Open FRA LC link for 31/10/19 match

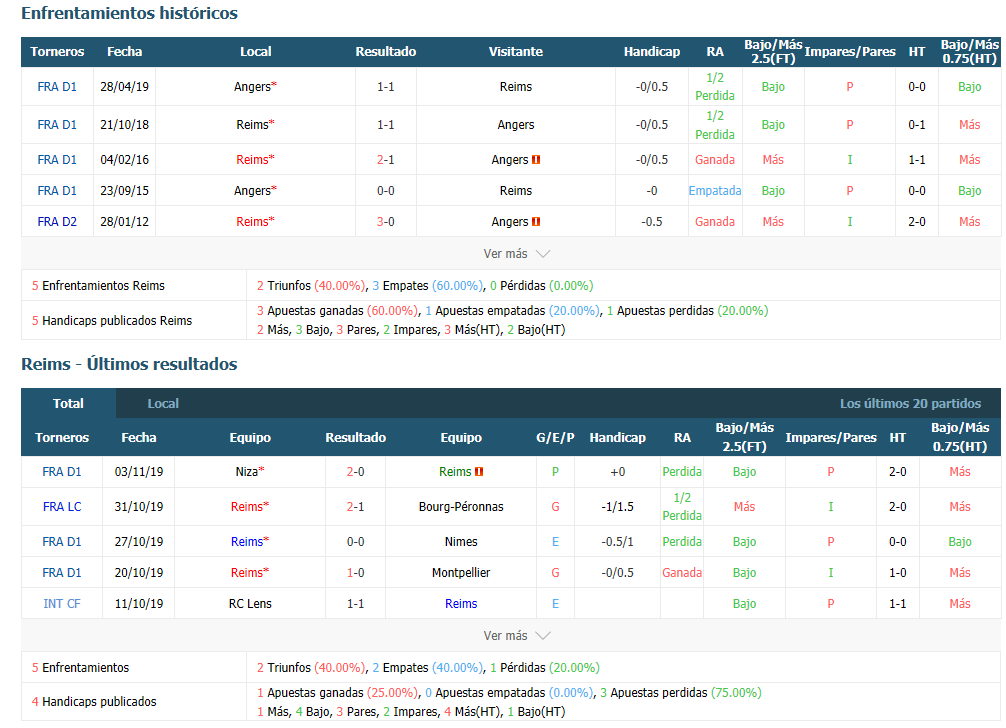click(62, 507)
